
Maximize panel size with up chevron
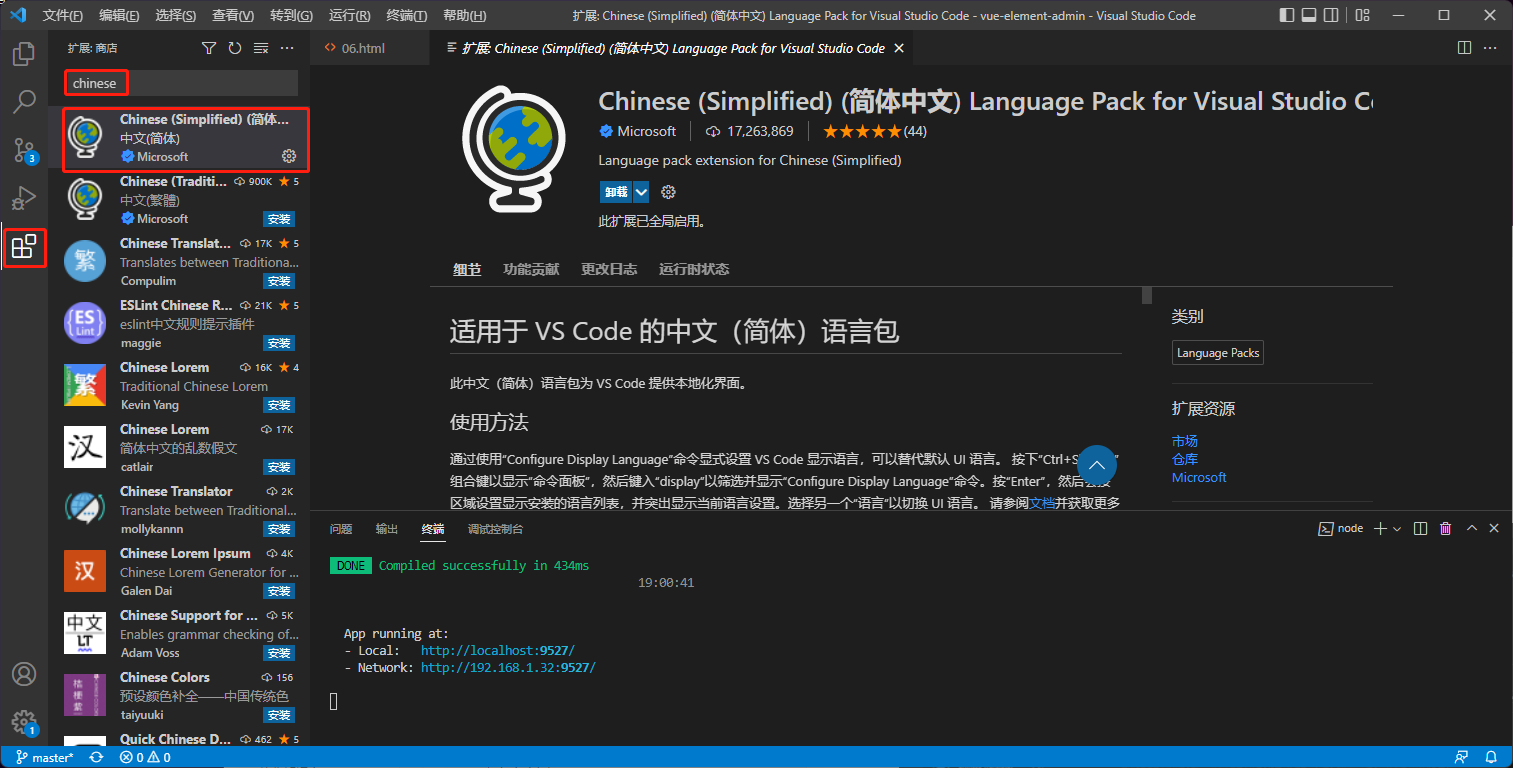click(1470, 528)
